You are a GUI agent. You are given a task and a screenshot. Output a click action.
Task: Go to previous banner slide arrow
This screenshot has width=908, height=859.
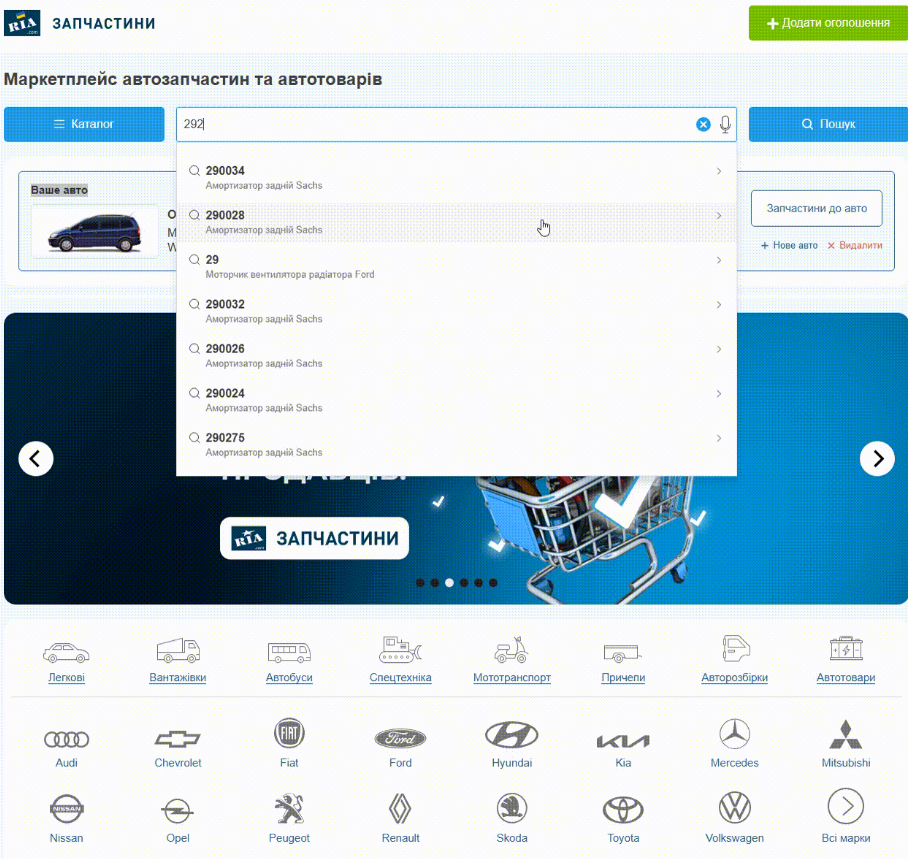(36, 459)
